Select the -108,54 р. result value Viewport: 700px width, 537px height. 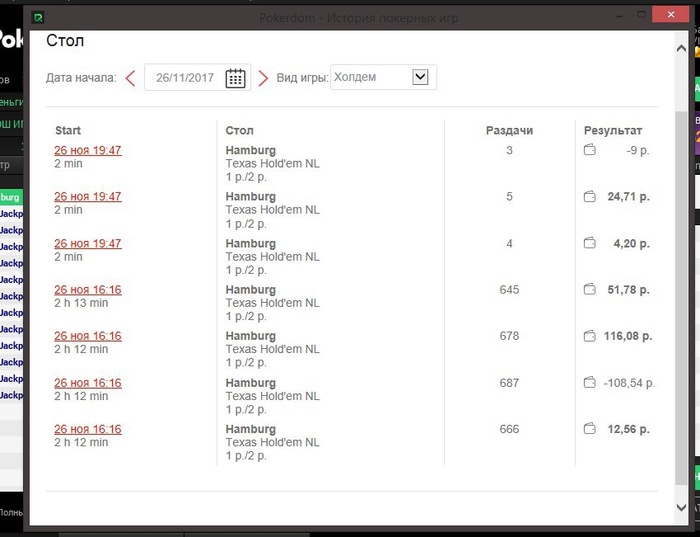click(629, 383)
